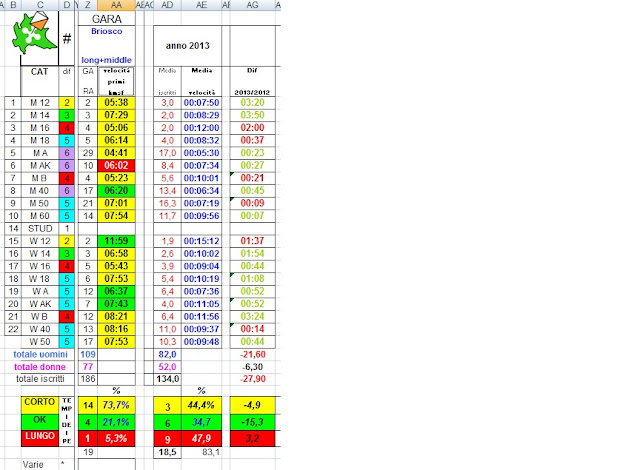Click the M 16 category cell
The width and height of the screenshot is (640, 470).
tap(40, 128)
